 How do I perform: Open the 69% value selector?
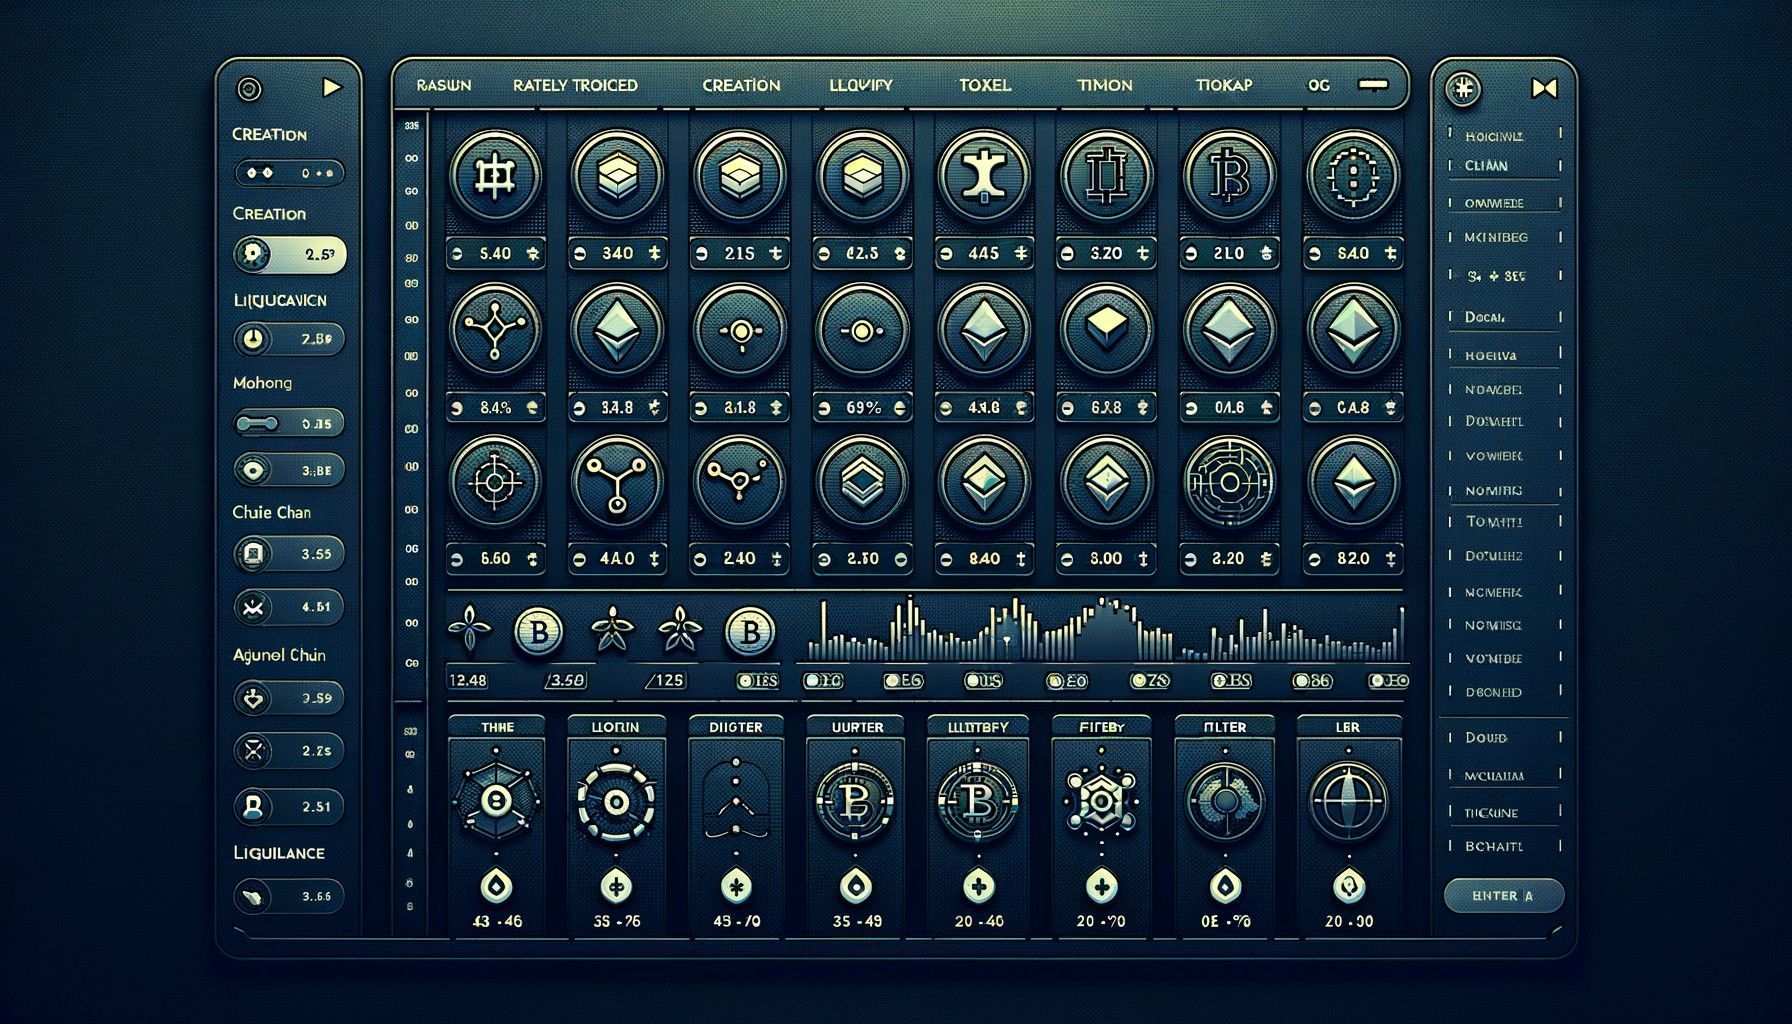pyautogui.click(x=861, y=408)
